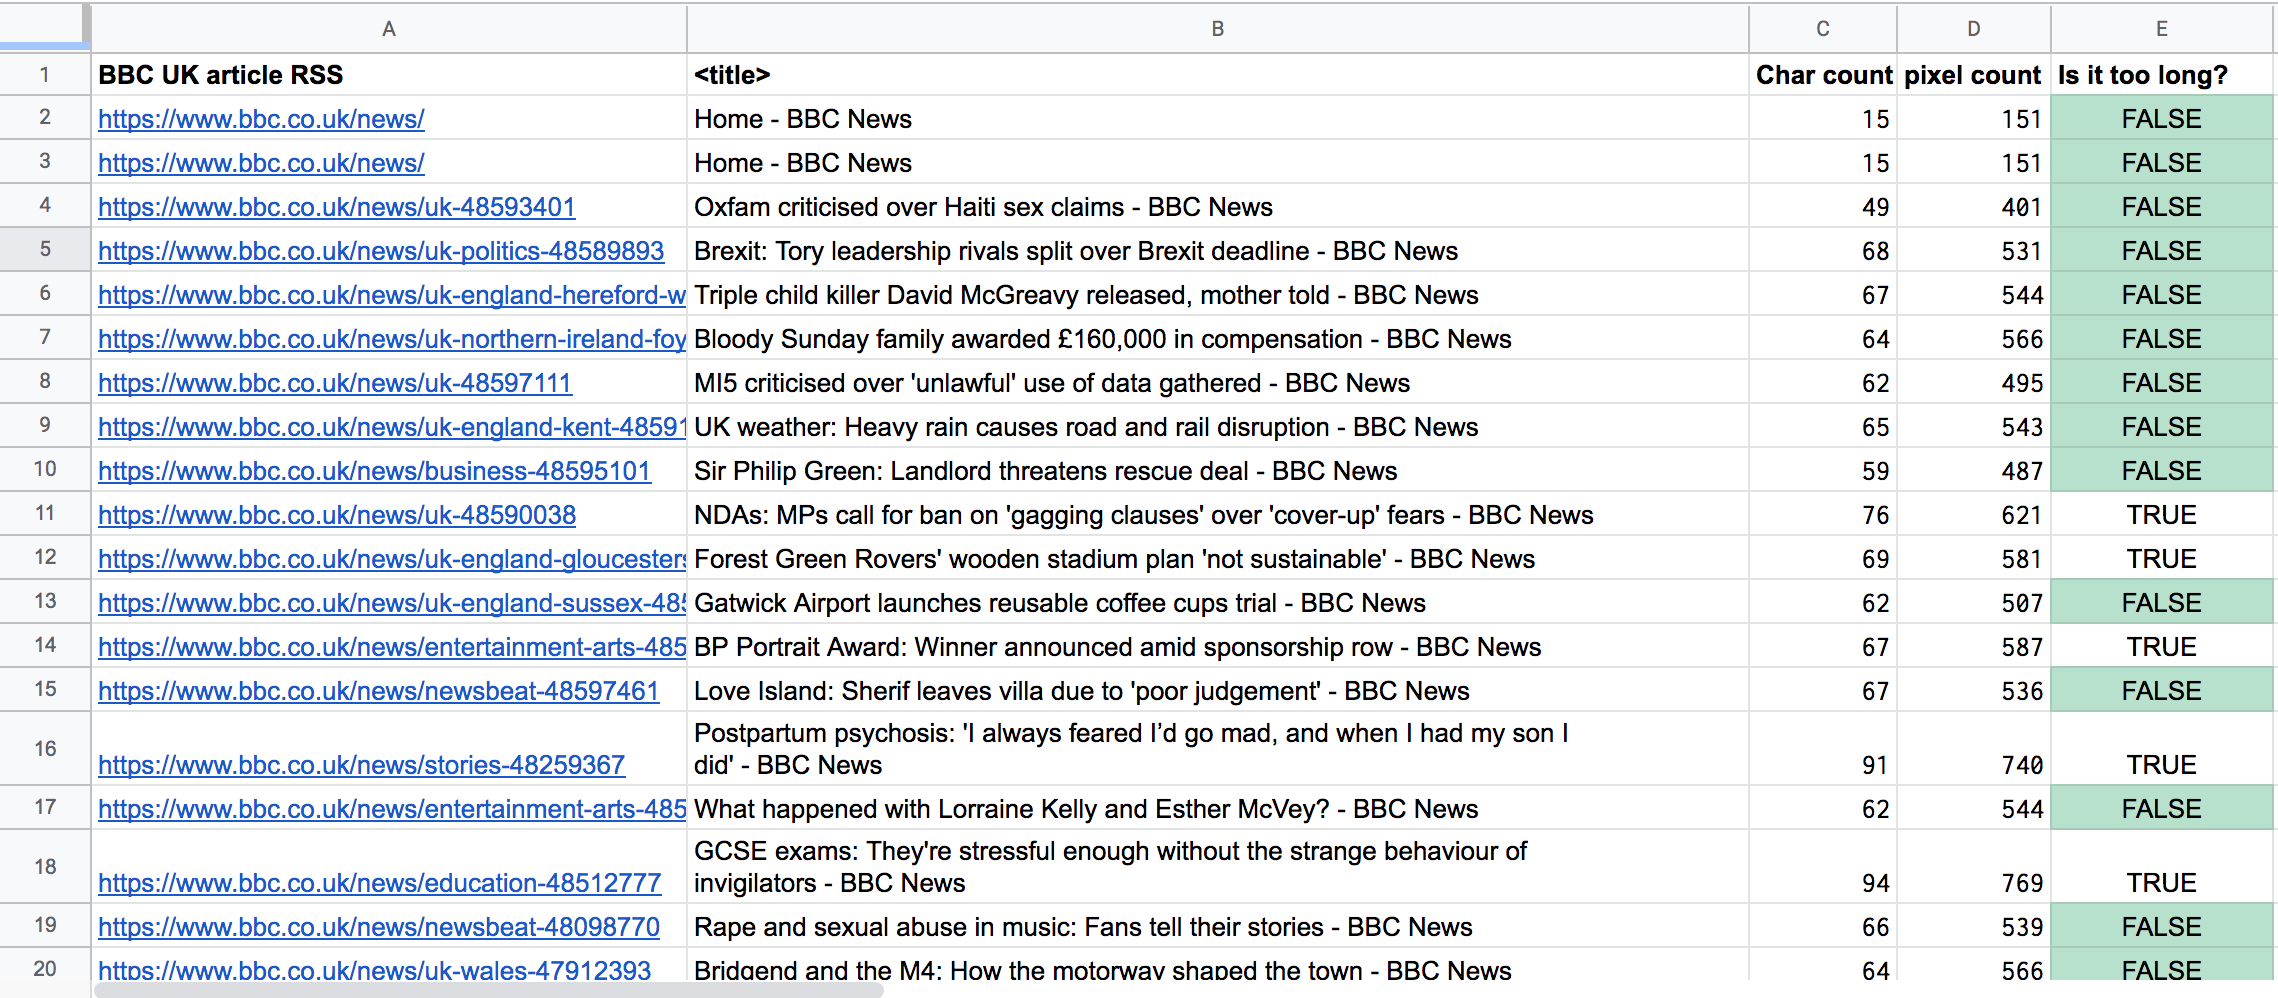The image size is (2278, 998).
Task: Select 'Oxfam criticised over Haiti sex claims' cell
Action: (1217, 206)
